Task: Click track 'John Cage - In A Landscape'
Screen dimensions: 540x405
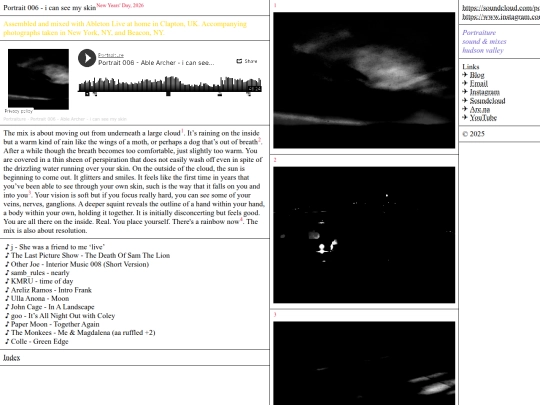Action: [52, 307]
